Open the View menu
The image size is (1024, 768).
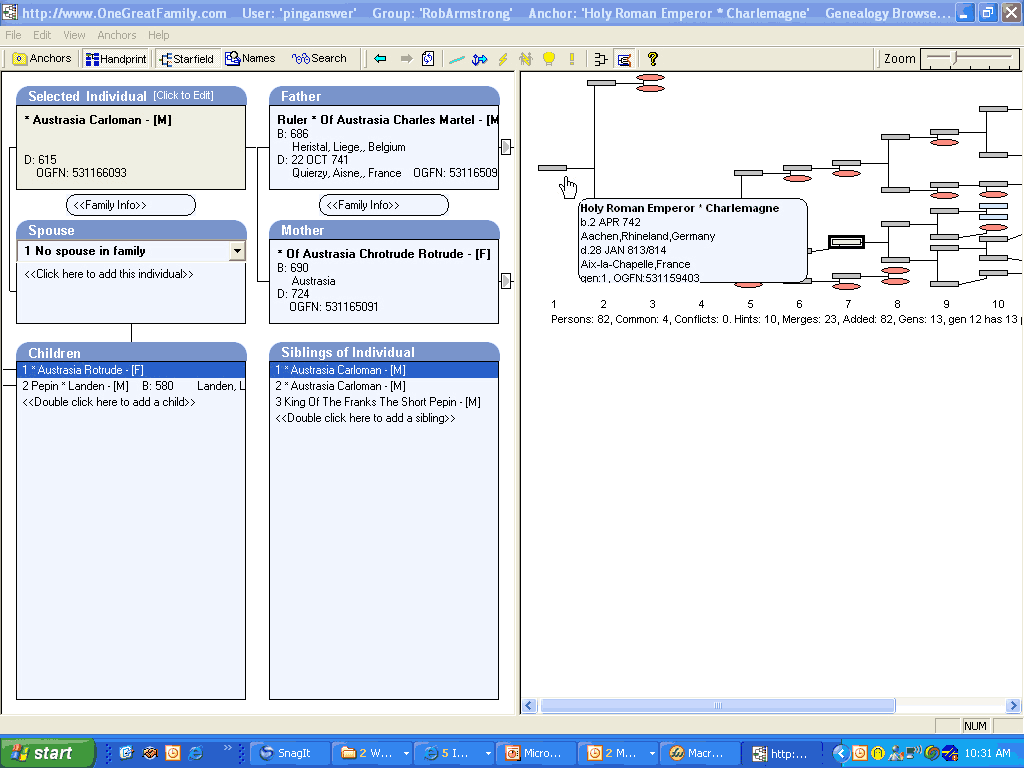click(74, 35)
